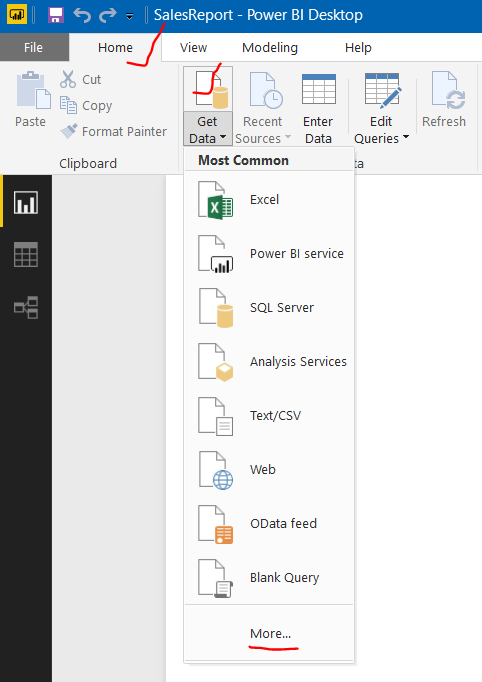The height and width of the screenshot is (682, 482).
Task: Redo the last action
Action: pos(107,15)
